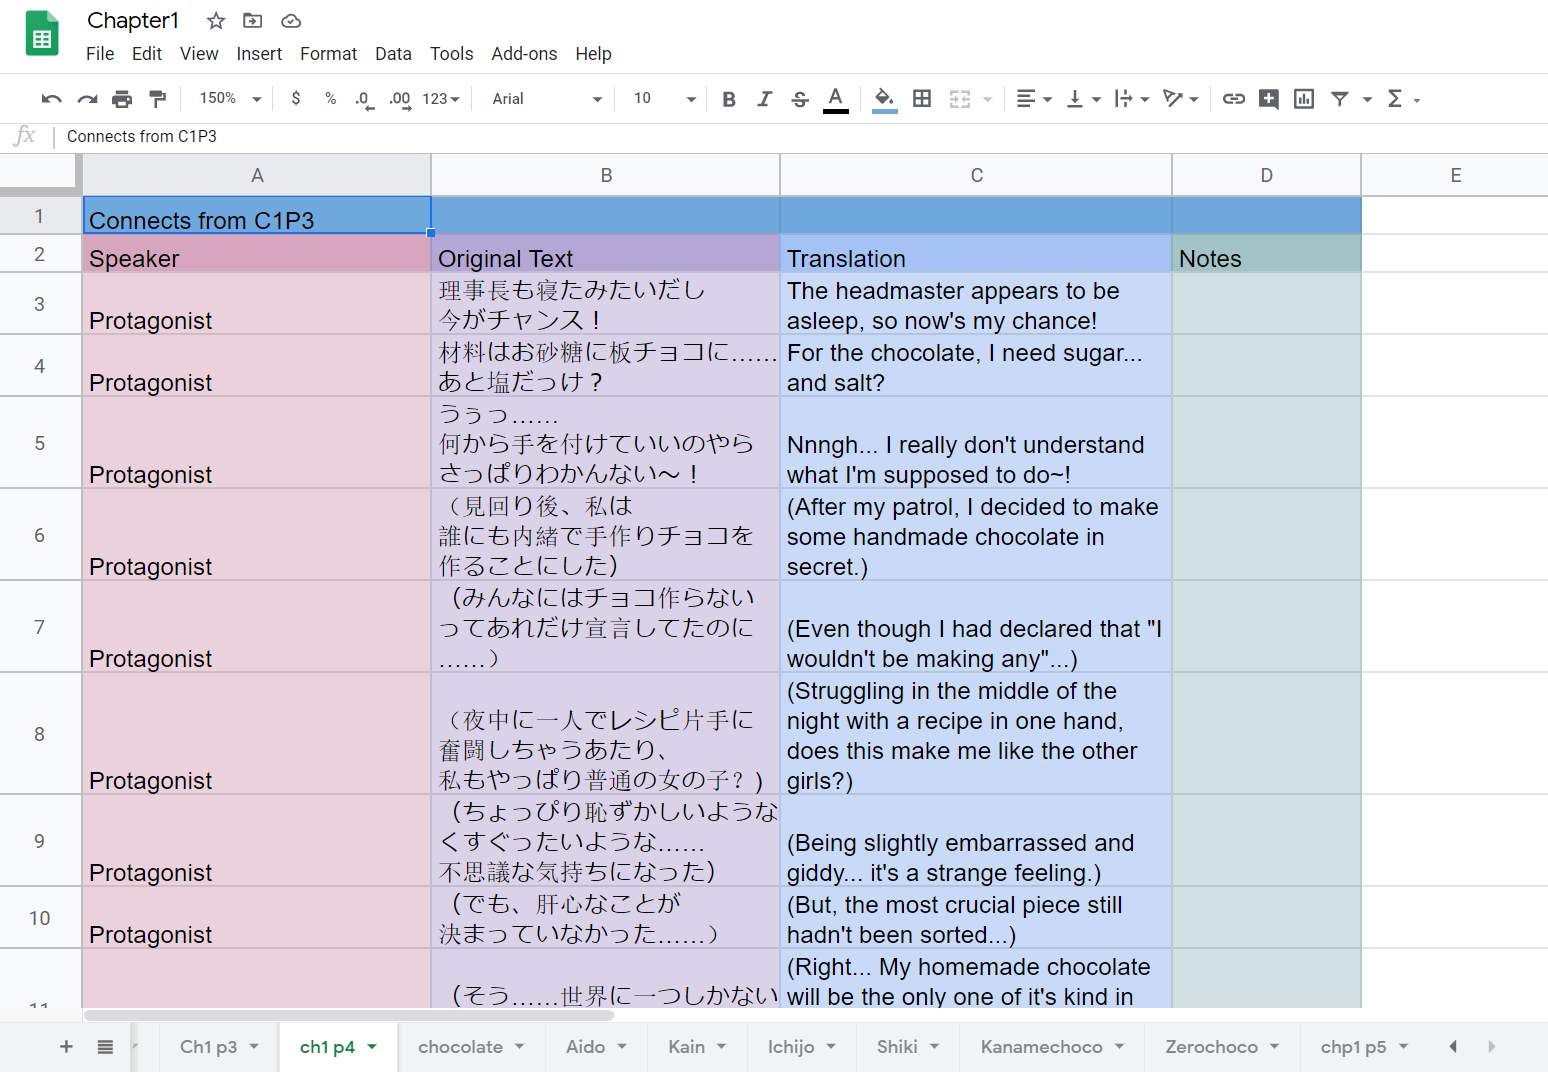Click the Merge cells icon
1548x1074 pixels.
pyautogui.click(x=960, y=99)
